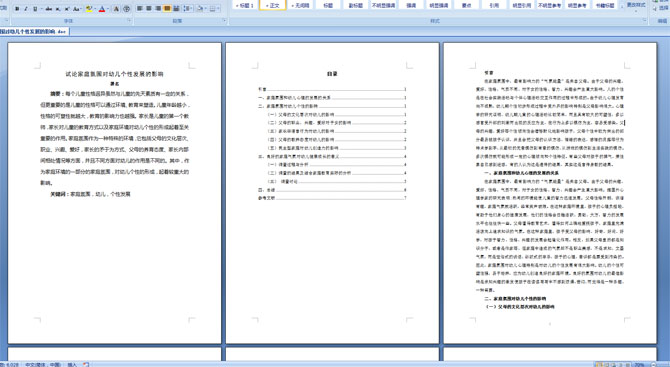Open the line spacing dropdown
The height and width of the screenshot is (367, 670).
188,9
